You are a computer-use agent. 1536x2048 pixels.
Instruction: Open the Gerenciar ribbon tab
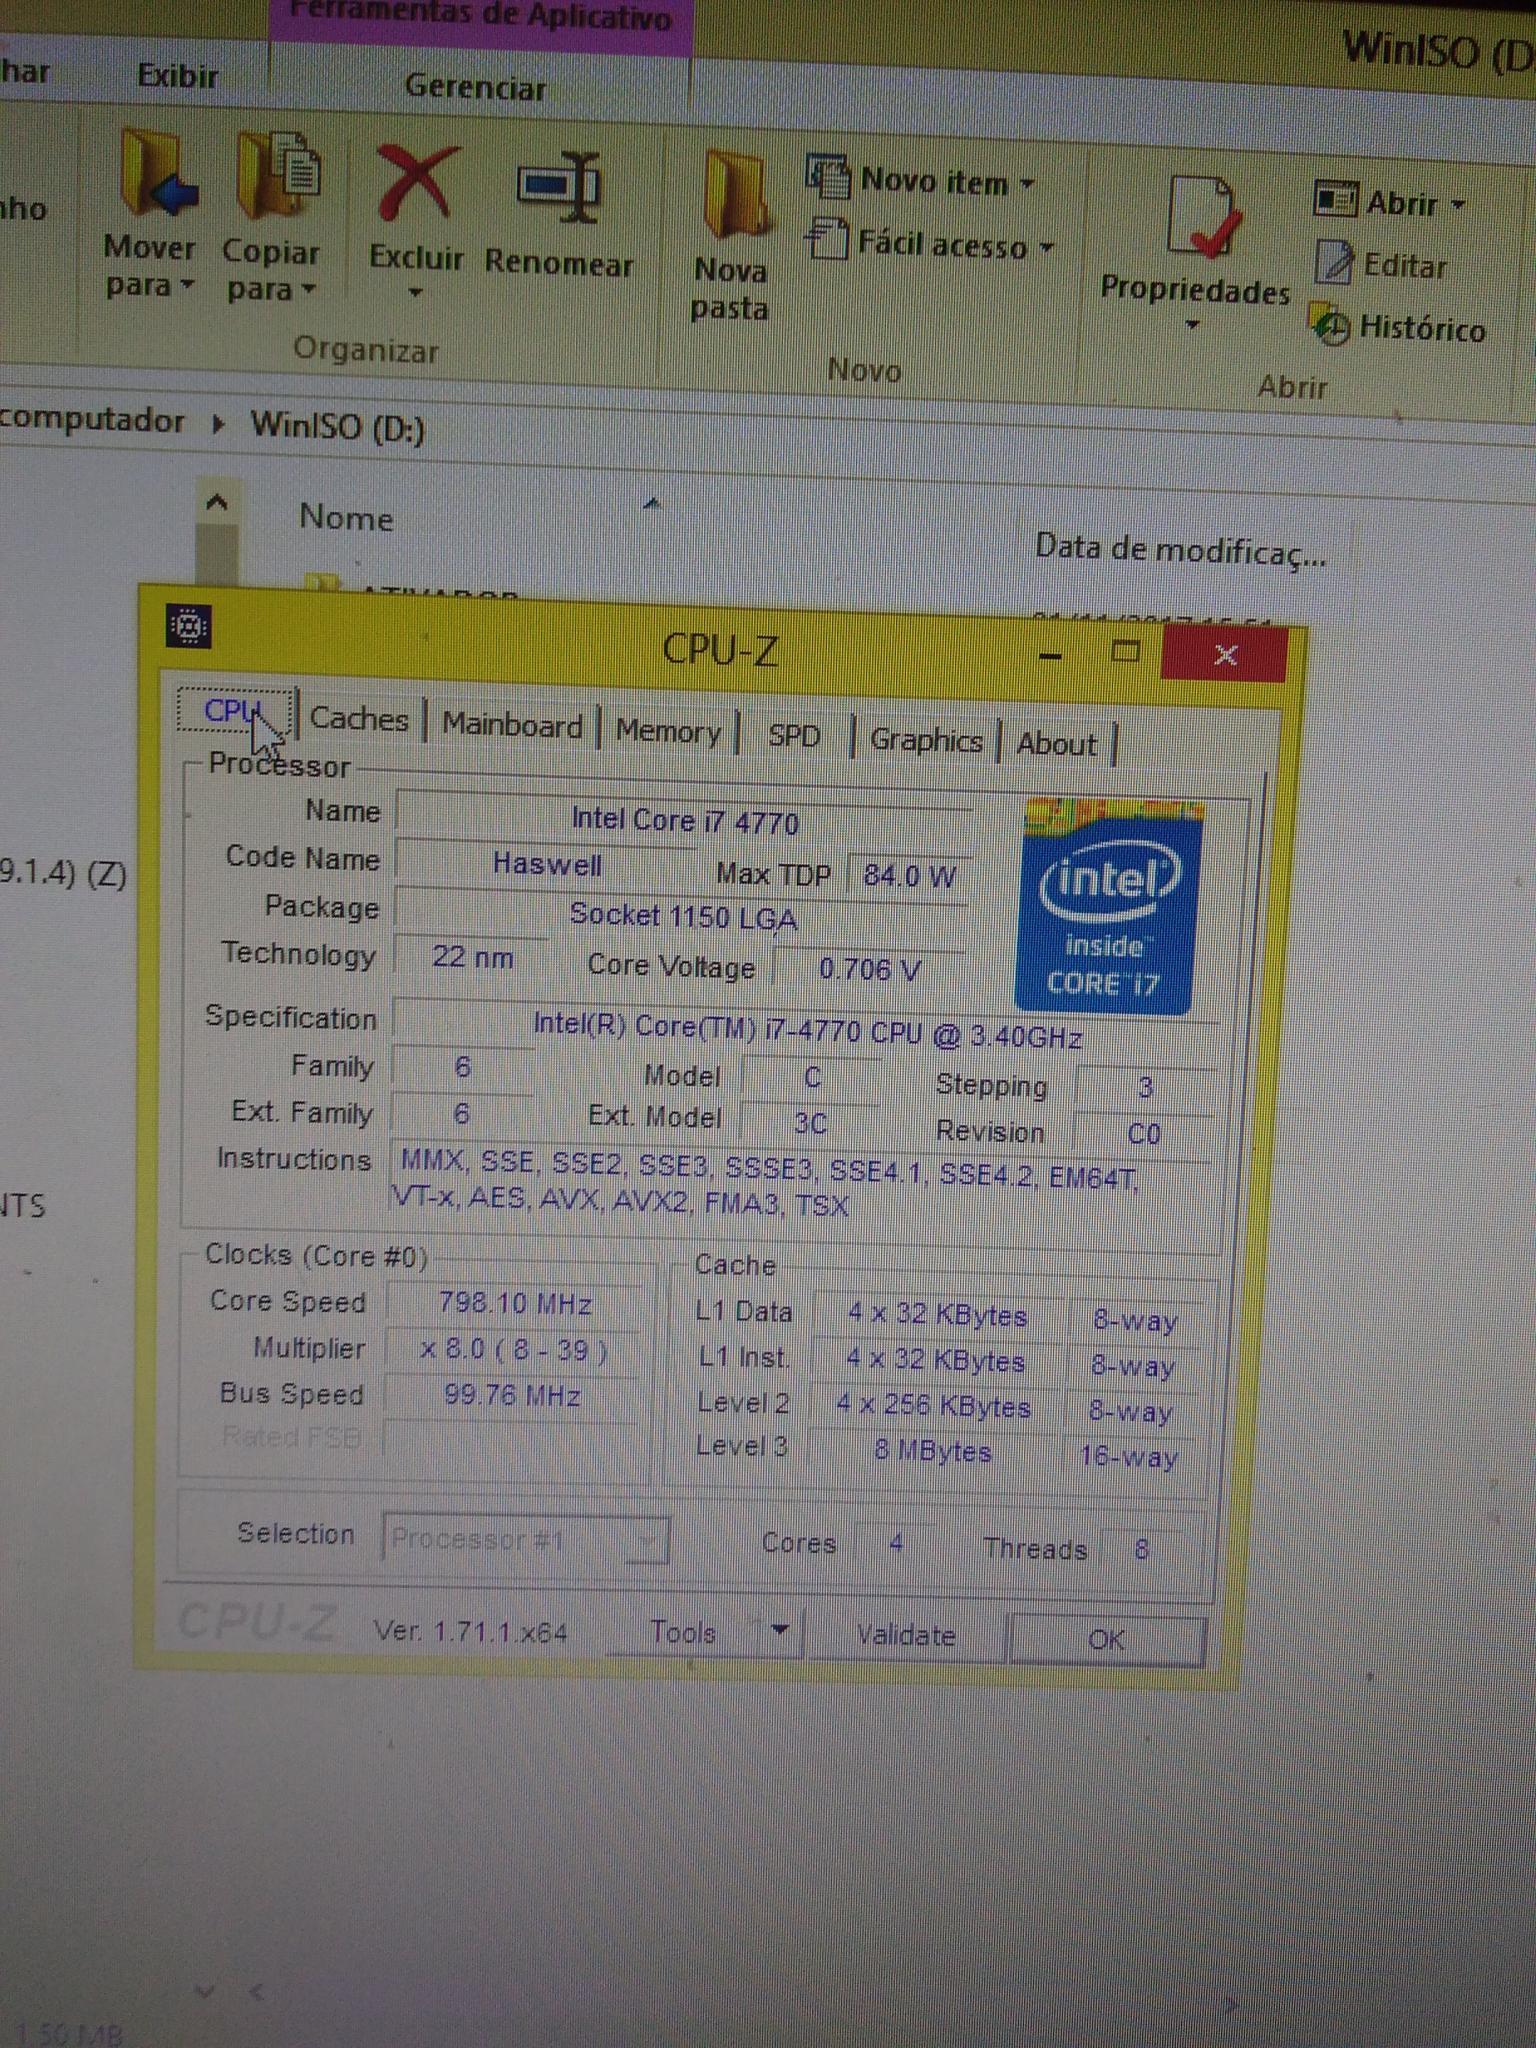475,86
